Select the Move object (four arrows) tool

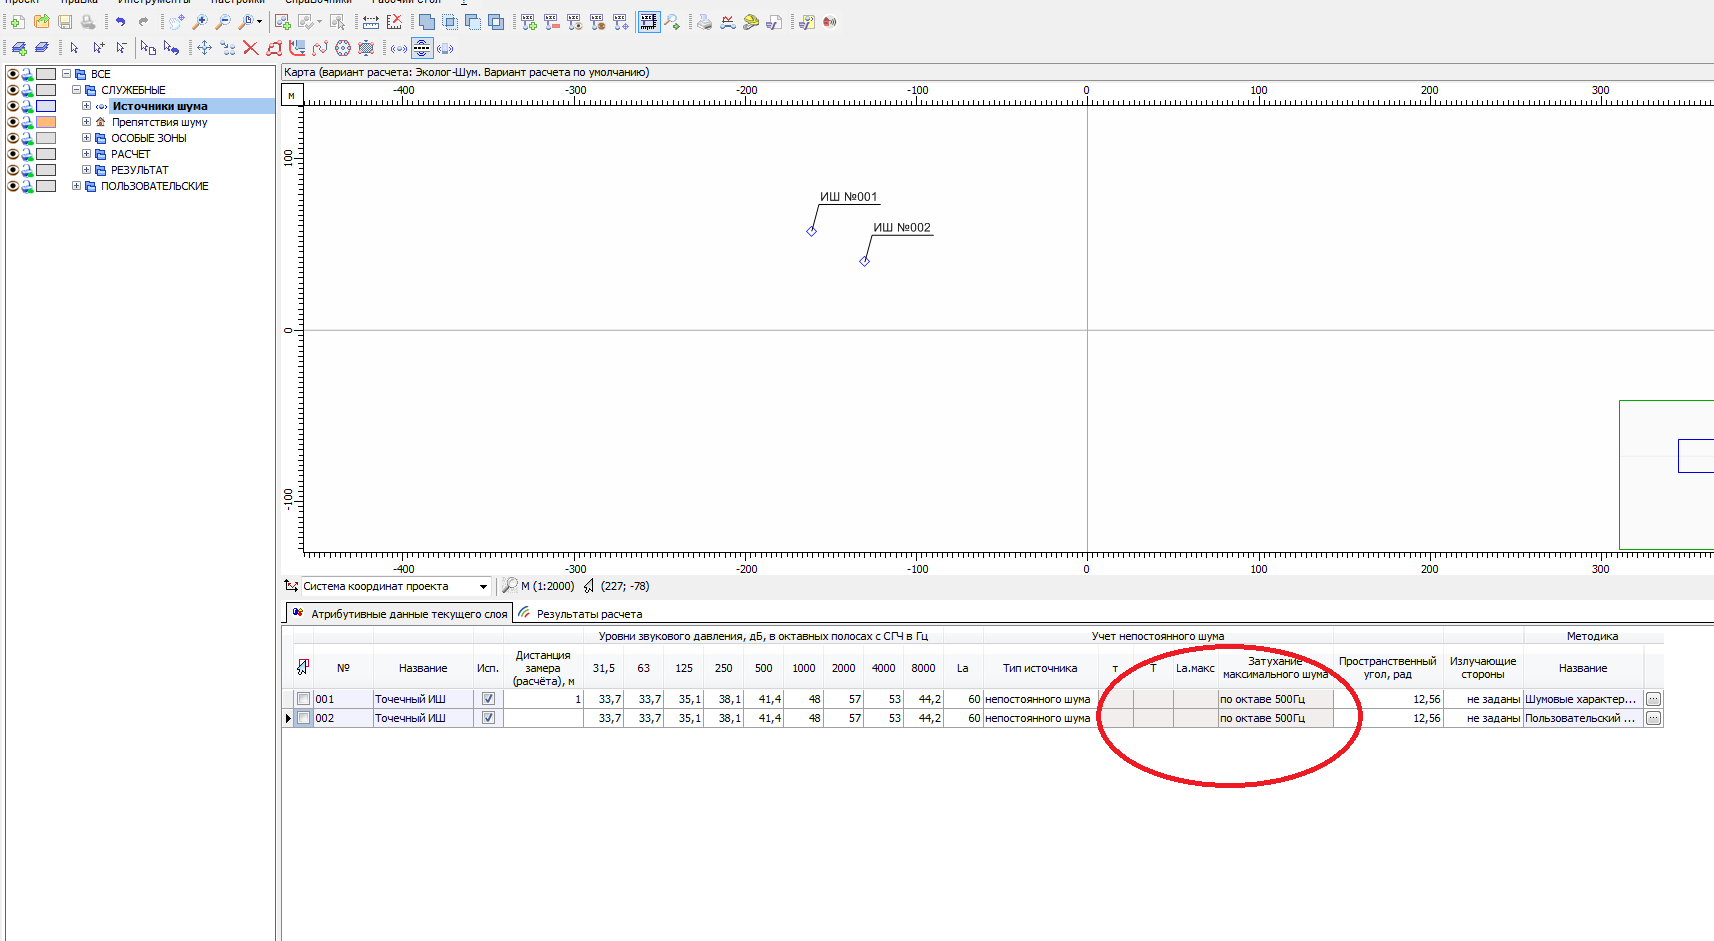[x=204, y=48]
